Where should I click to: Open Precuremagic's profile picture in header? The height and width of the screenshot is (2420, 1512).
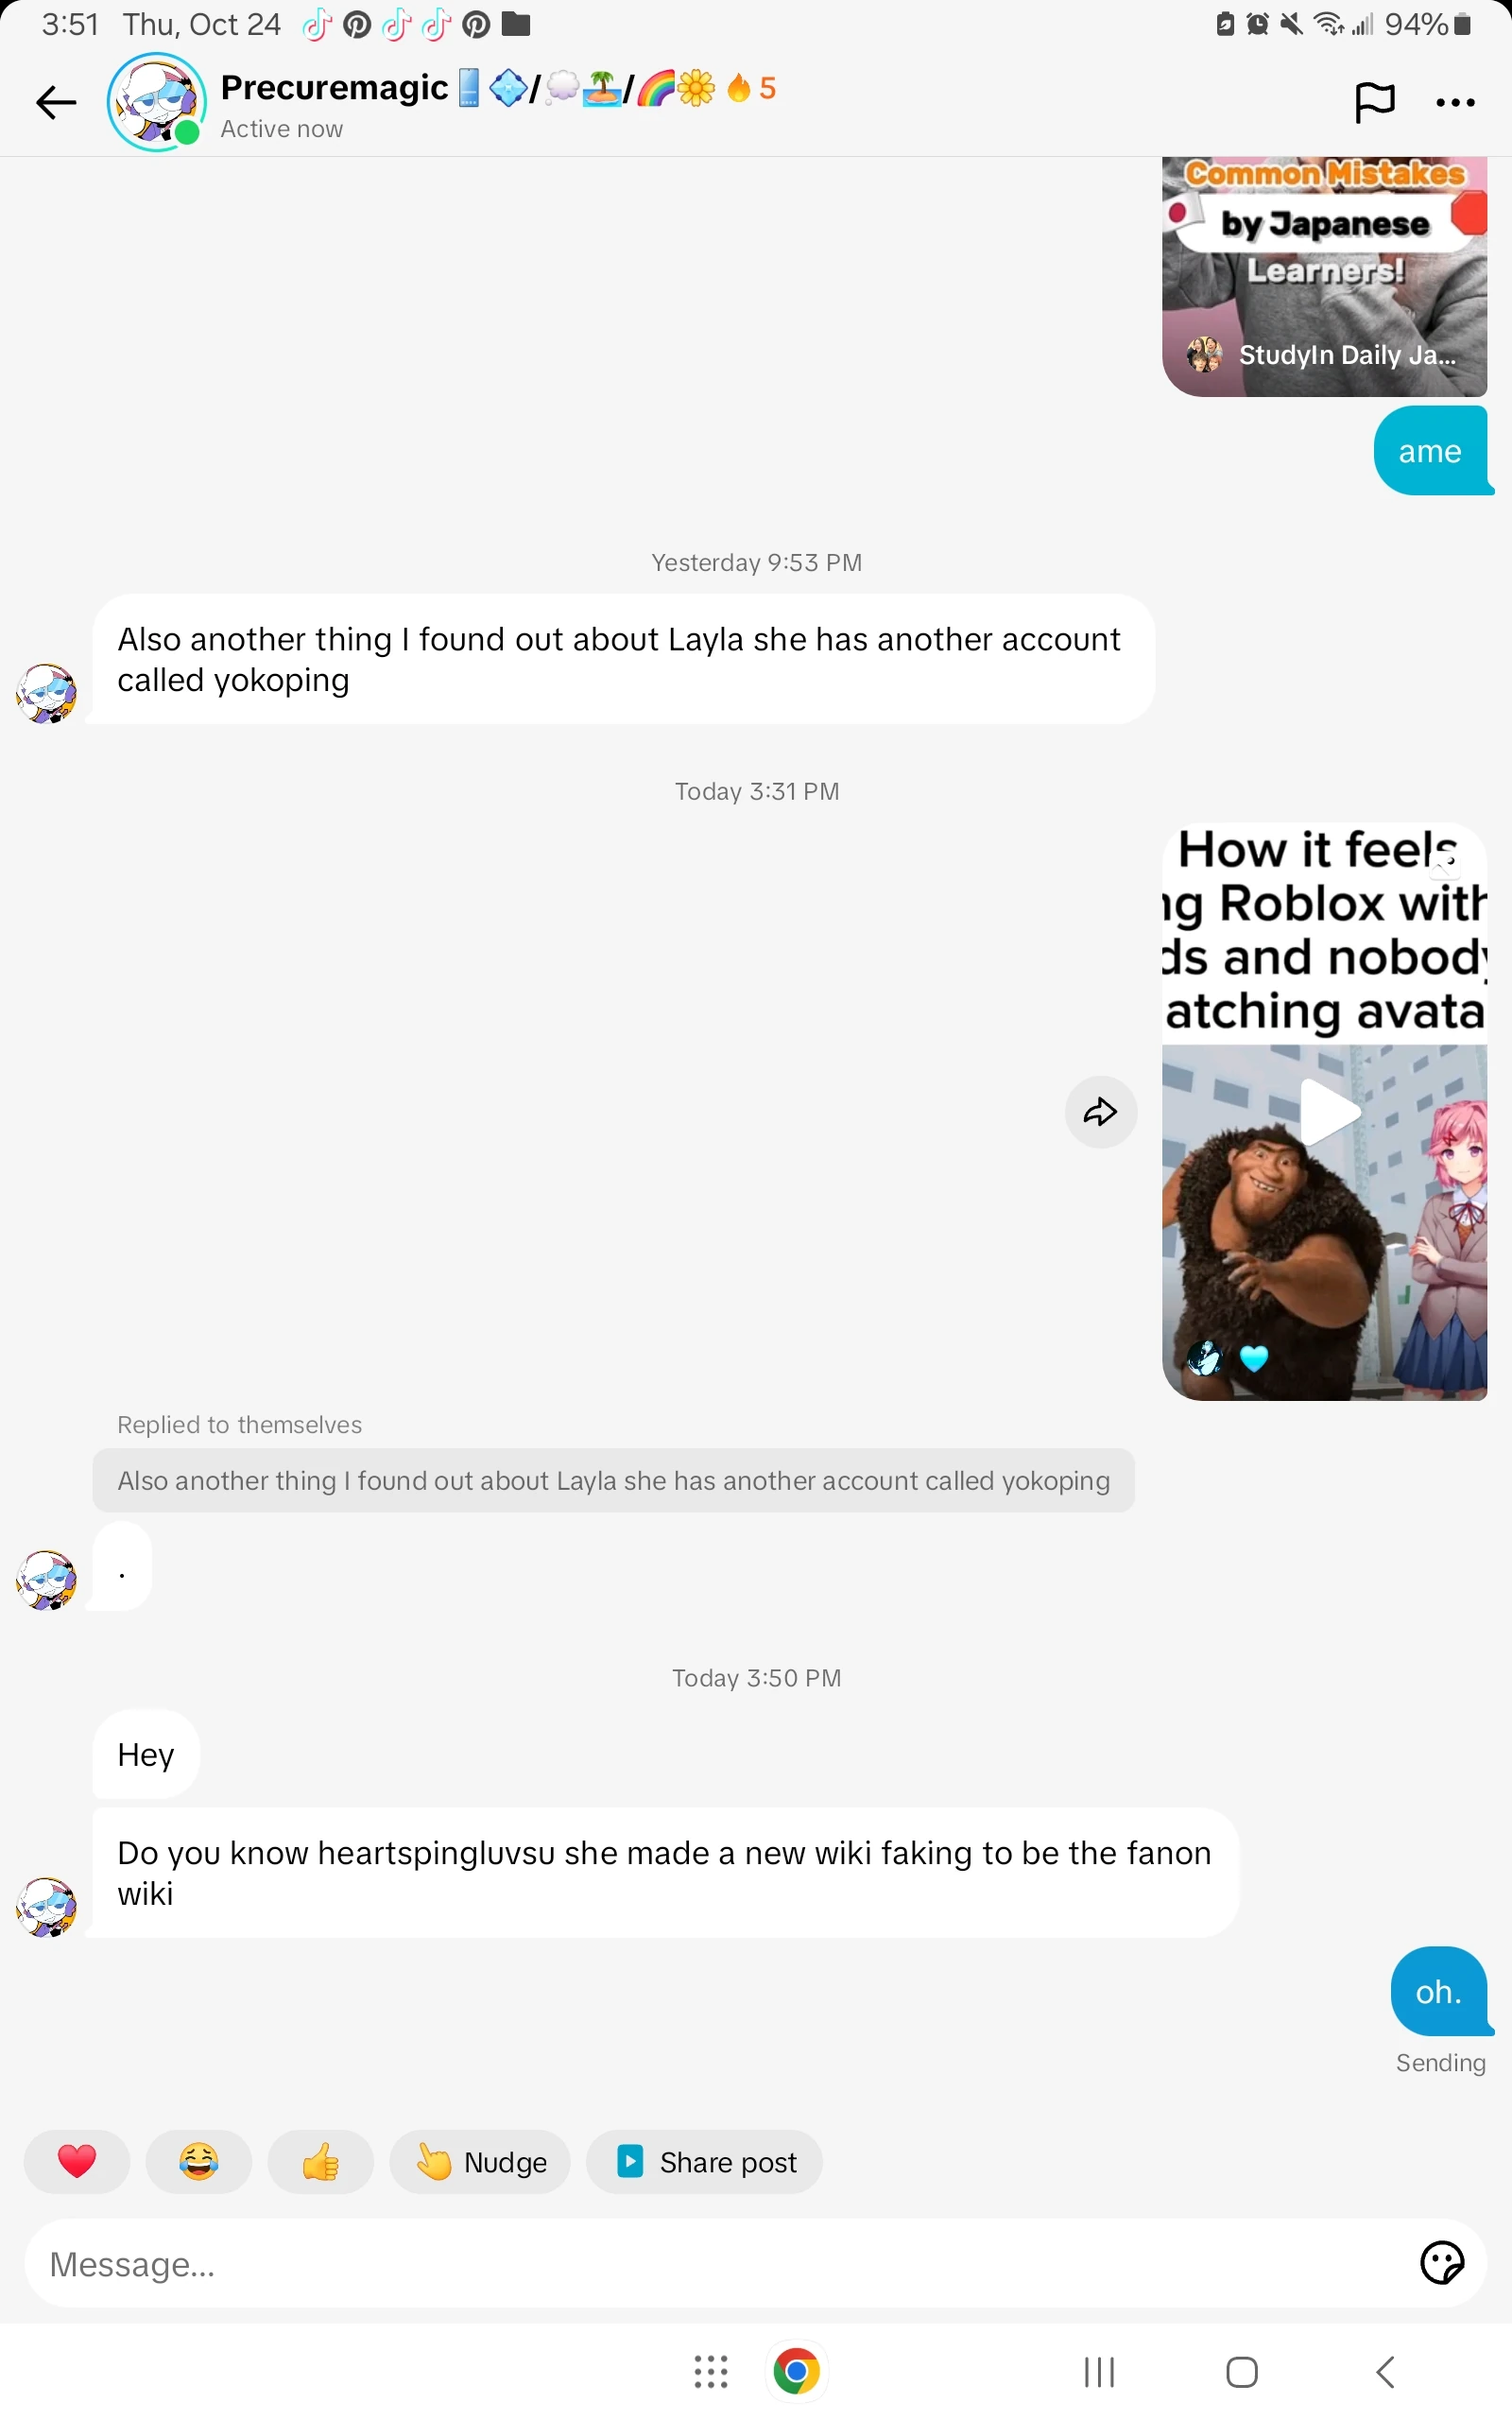pos(157,102)
